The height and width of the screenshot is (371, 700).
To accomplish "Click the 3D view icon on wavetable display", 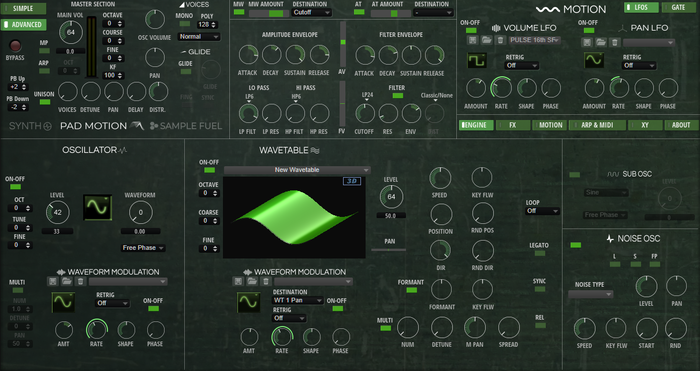I will (352, 181).
